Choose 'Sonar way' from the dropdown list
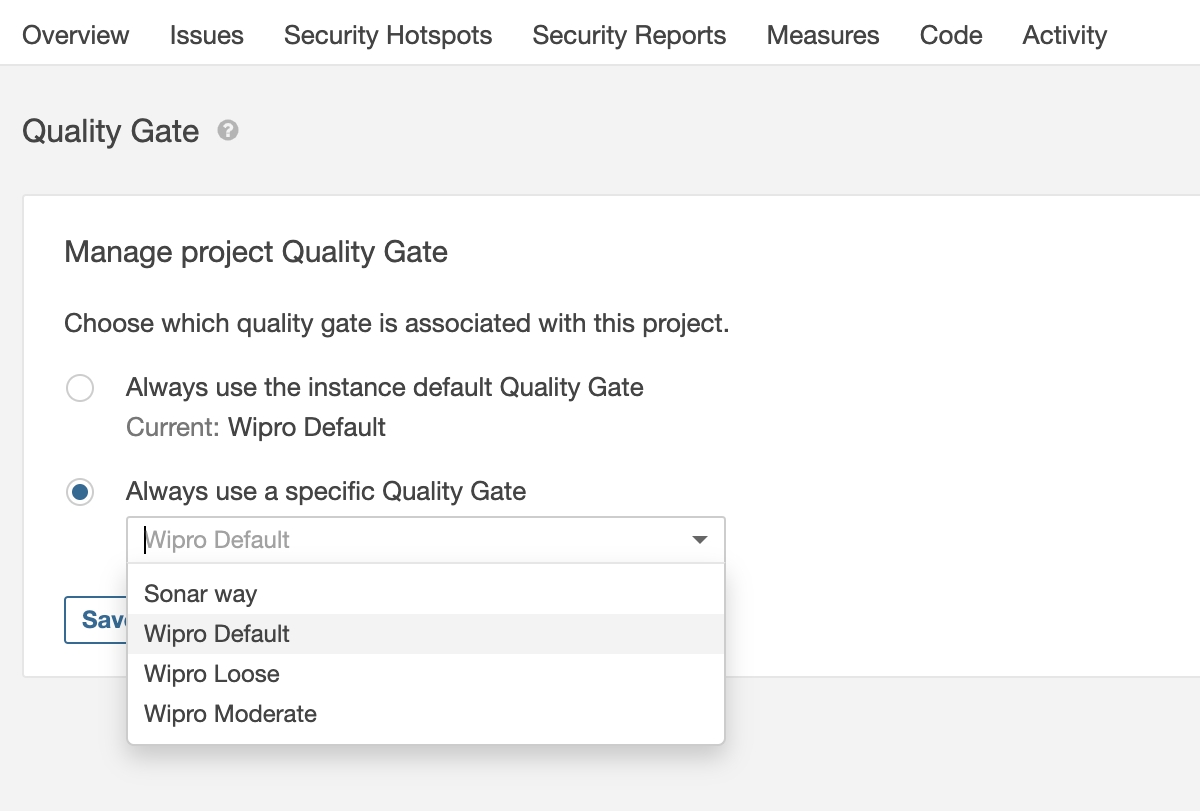 point(201,594)
